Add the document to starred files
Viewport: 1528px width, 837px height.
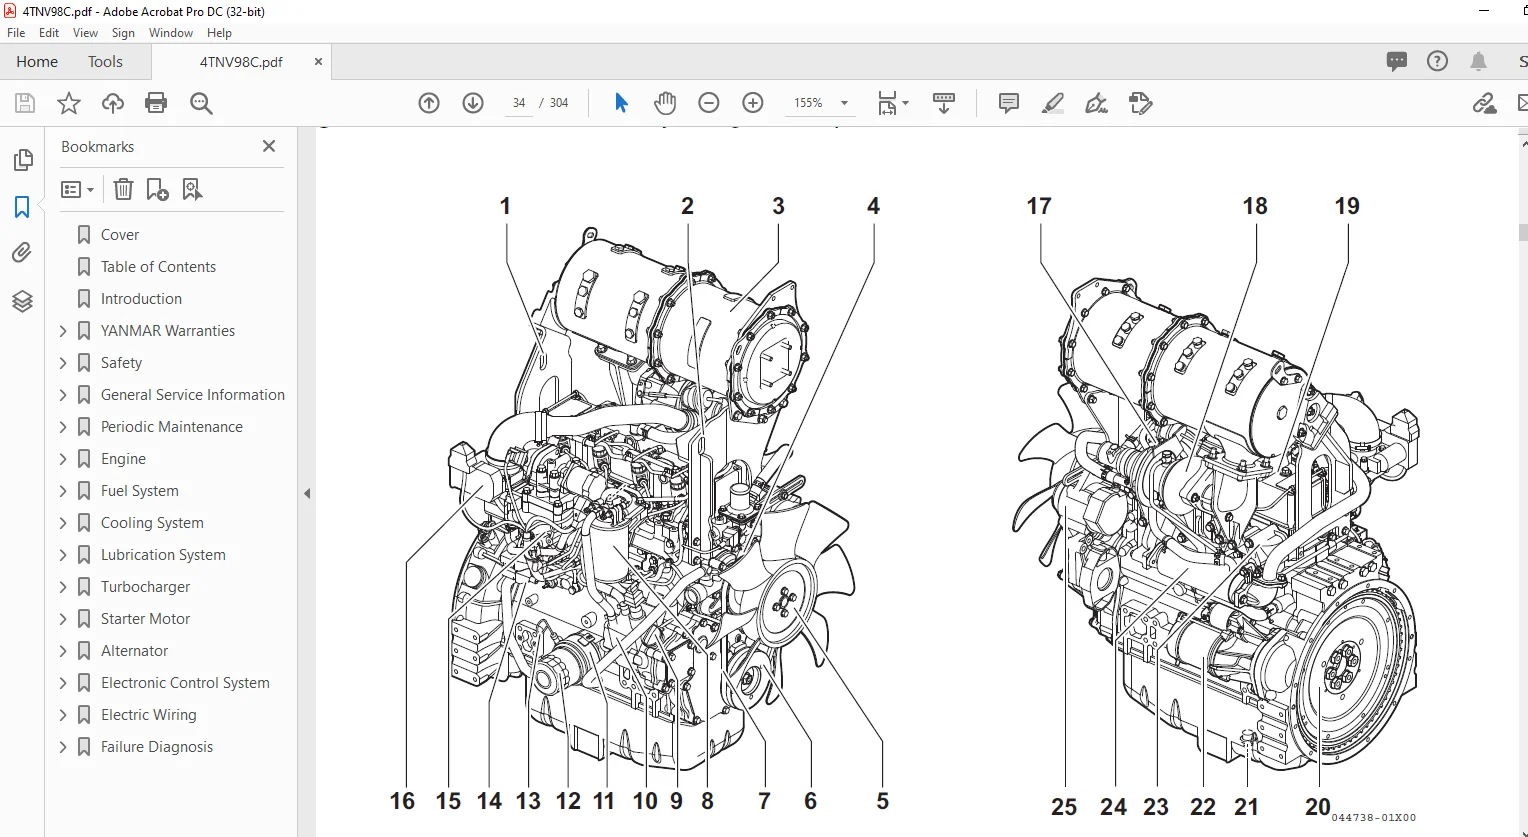click(x=69, y=103)
